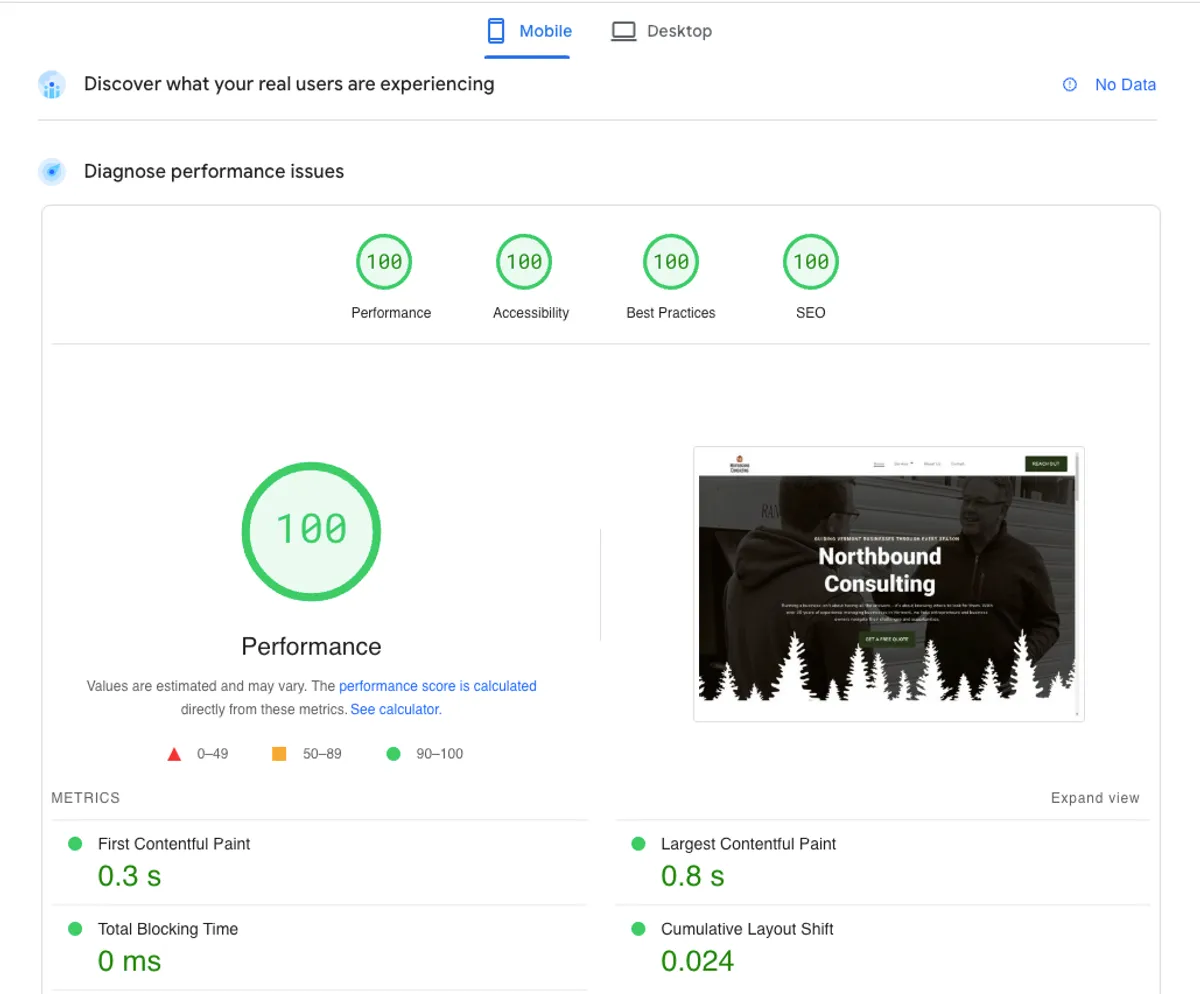The width and height of the screenshot is (1200, 994).
Task: Open the See calculator link
Action: tap(394, 709)
